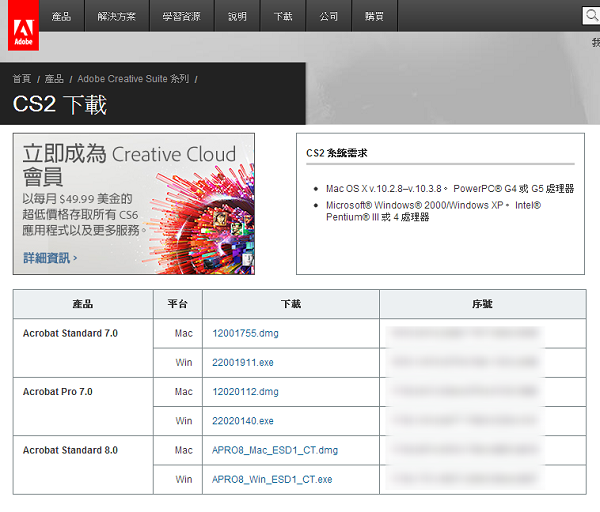Download APRO8_Win_ESD1_CT.exe file

[272, 479]
